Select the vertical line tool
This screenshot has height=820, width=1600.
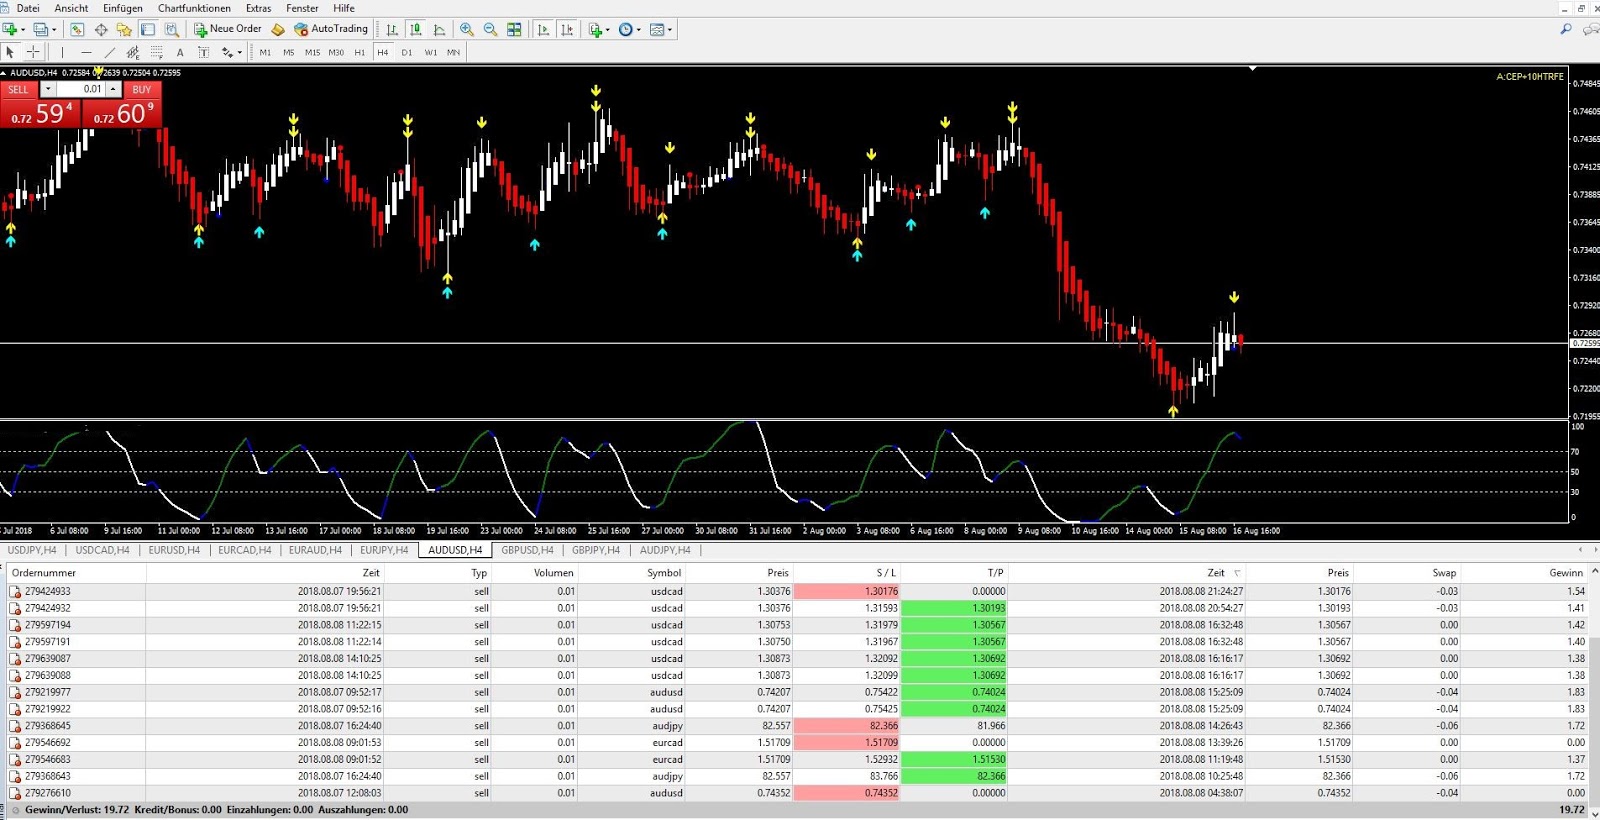point(62,52)
